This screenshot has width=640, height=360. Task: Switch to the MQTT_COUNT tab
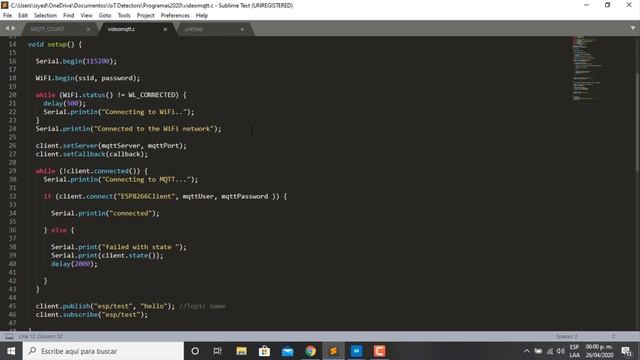pyautogui.click(x=47, y=29)
